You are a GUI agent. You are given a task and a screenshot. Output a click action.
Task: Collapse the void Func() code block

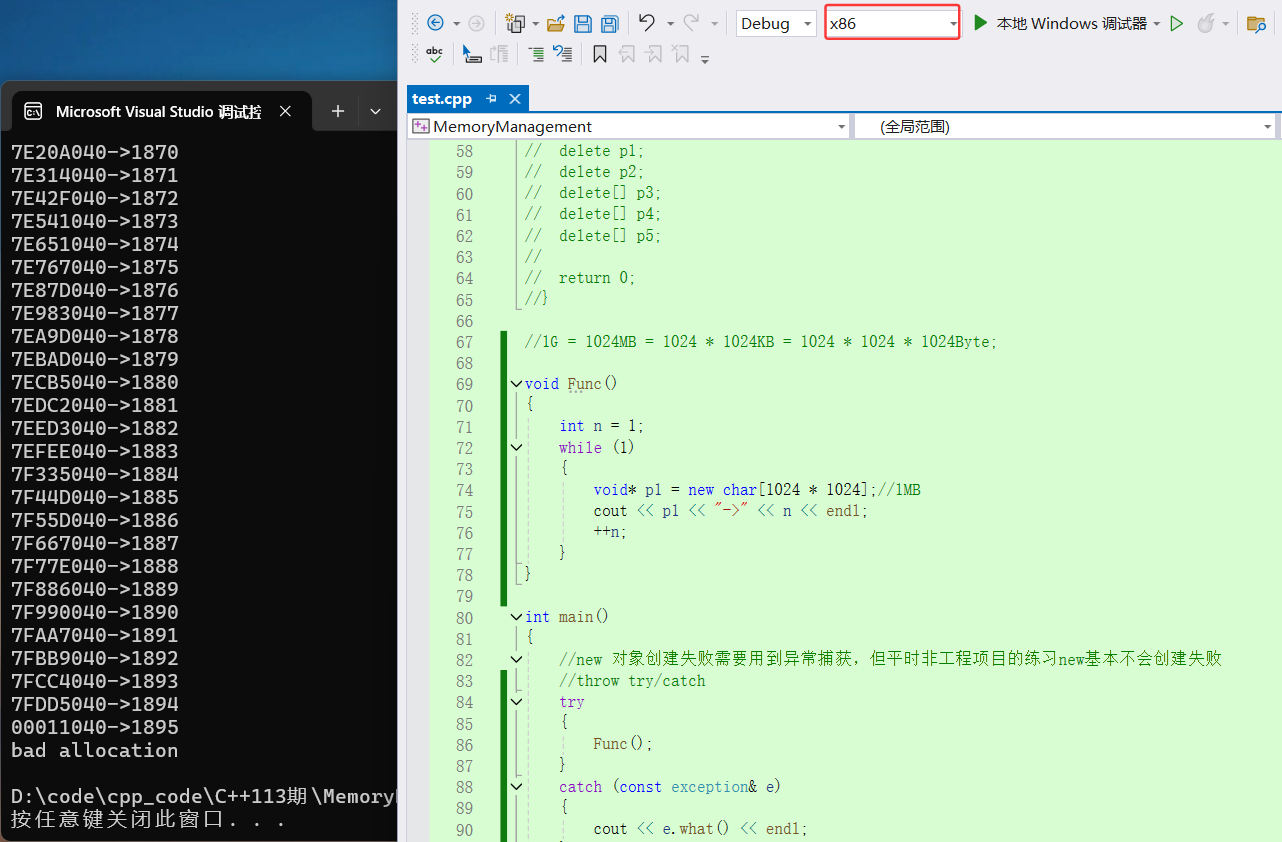[516, 384]
